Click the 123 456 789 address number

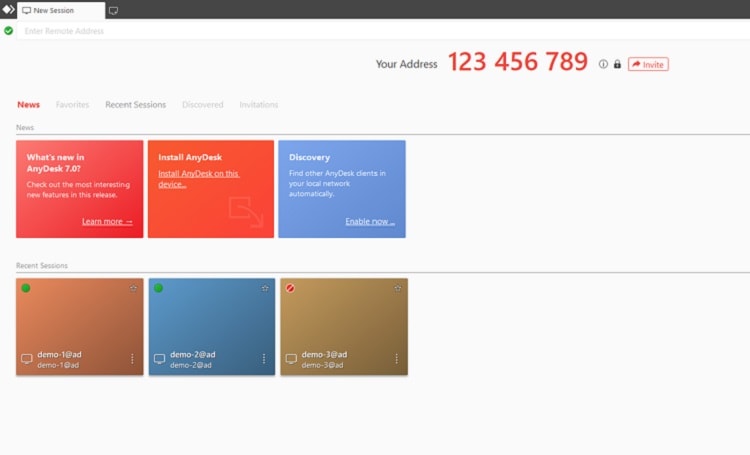pos(518,62)
